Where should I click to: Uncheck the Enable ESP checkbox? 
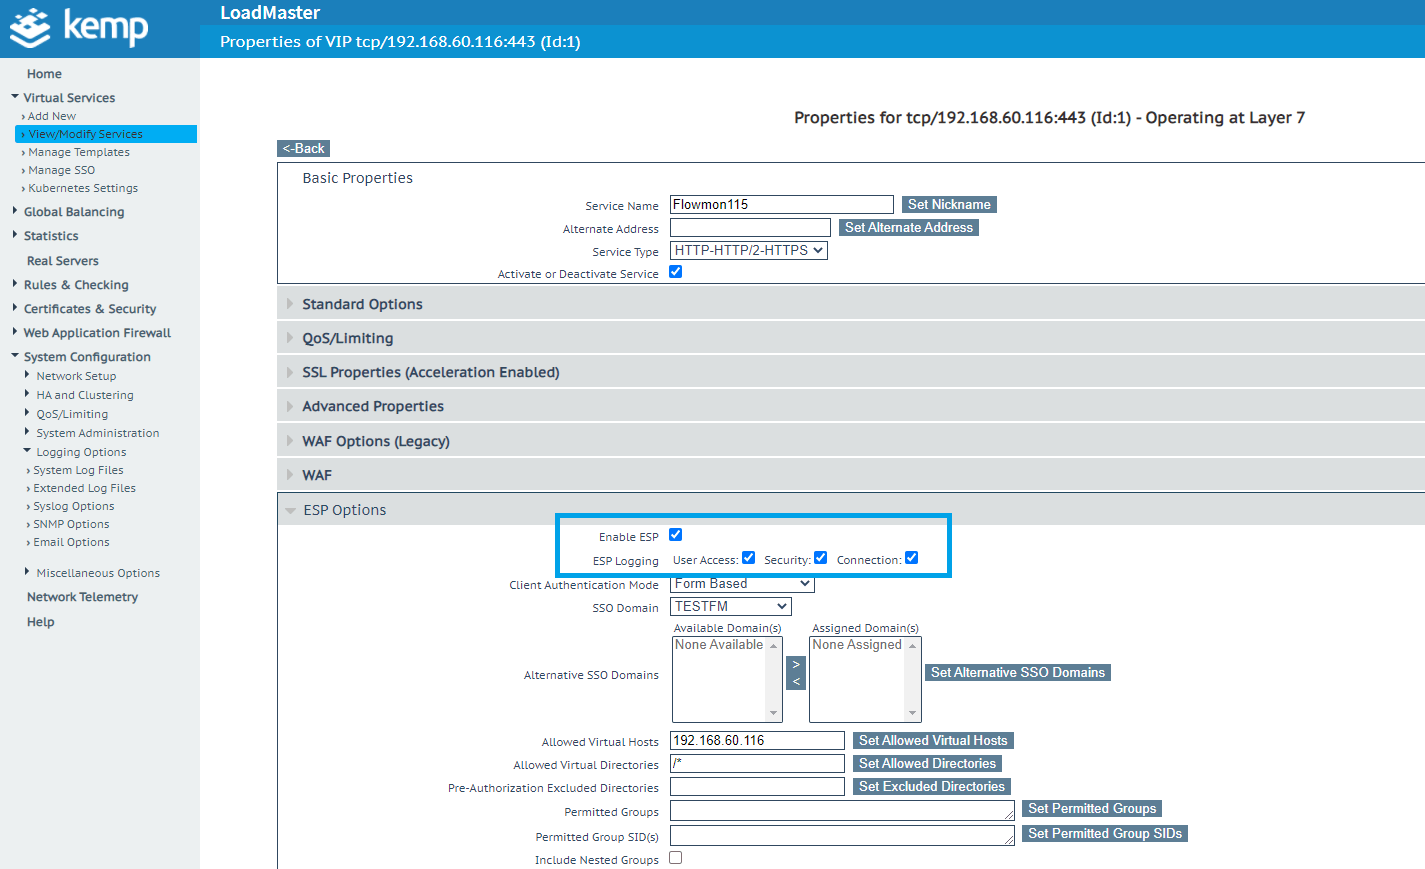point(676,535)
